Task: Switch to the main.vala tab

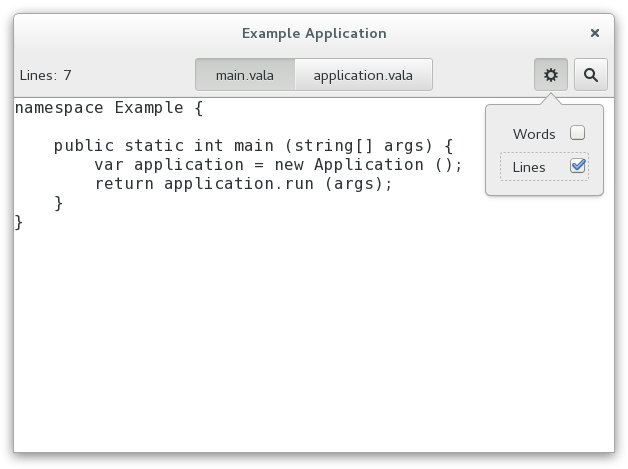Action: click(x=245, y=75)
